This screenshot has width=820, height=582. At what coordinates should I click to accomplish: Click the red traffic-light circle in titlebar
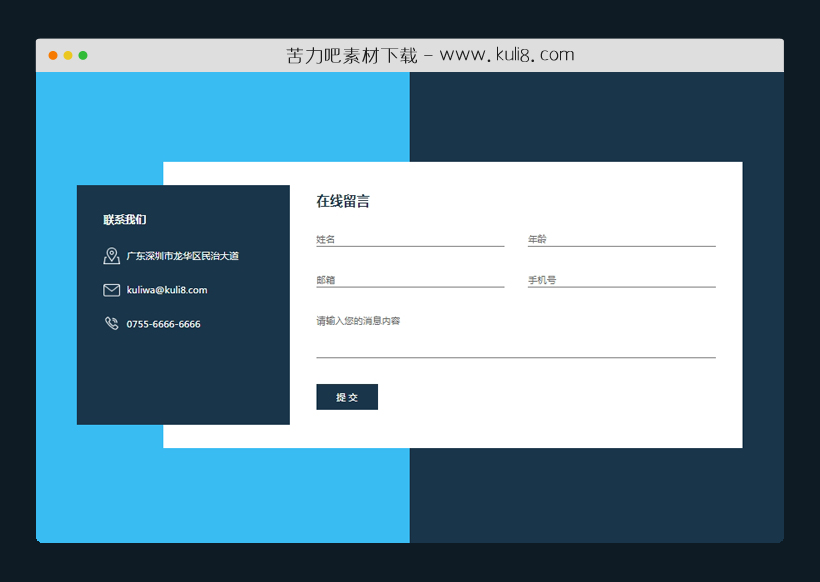52,55
